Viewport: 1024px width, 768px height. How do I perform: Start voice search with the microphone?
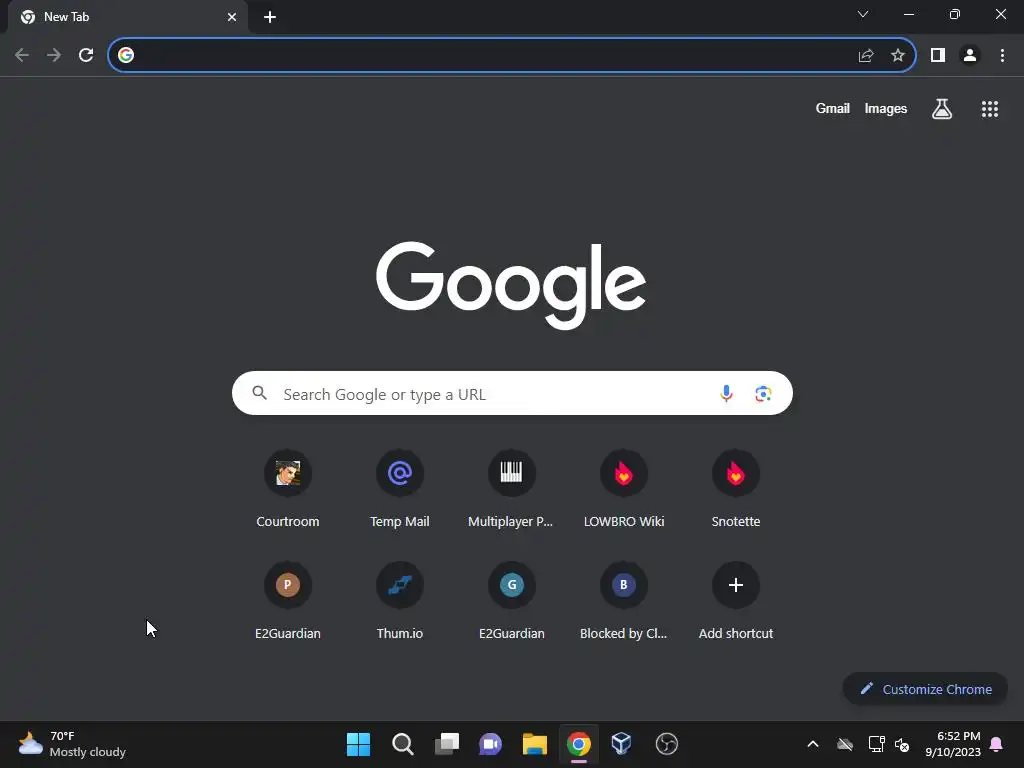tap(726, 393)
